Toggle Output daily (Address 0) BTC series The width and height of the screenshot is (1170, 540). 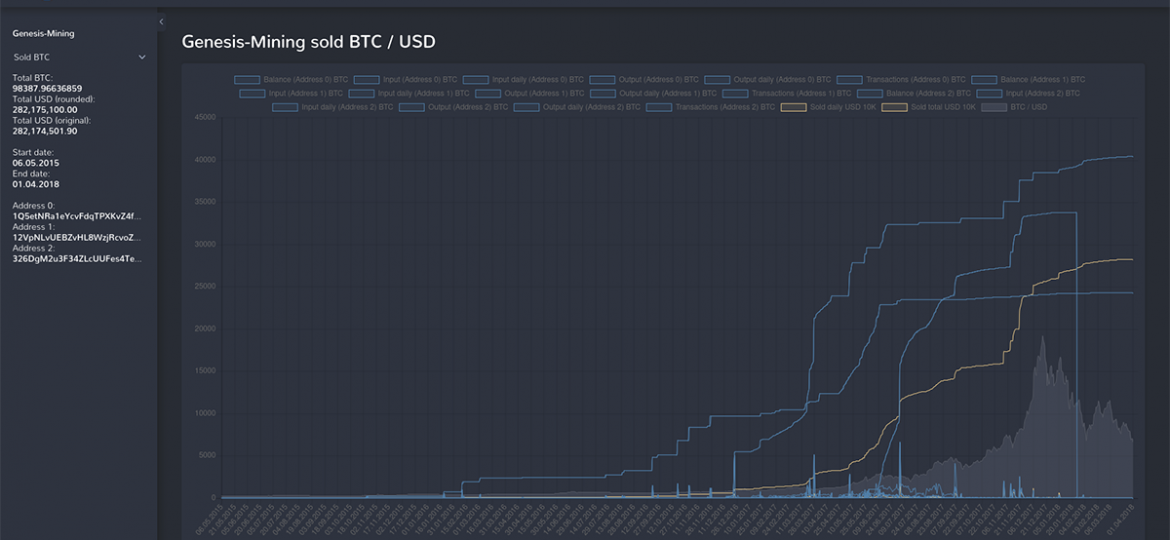(768, 79)
